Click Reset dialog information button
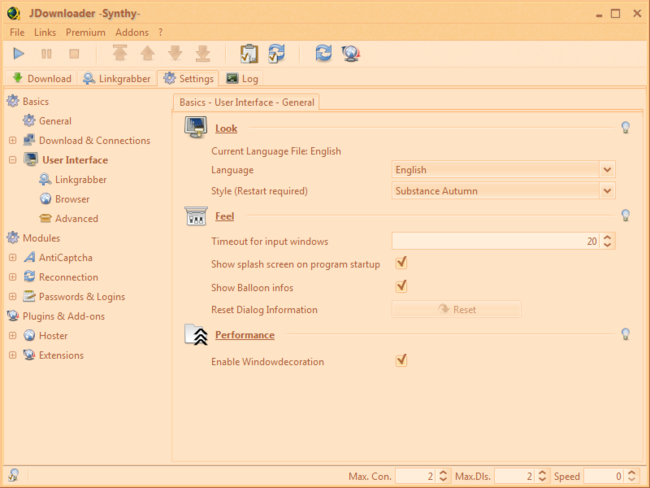 (456, 309)
